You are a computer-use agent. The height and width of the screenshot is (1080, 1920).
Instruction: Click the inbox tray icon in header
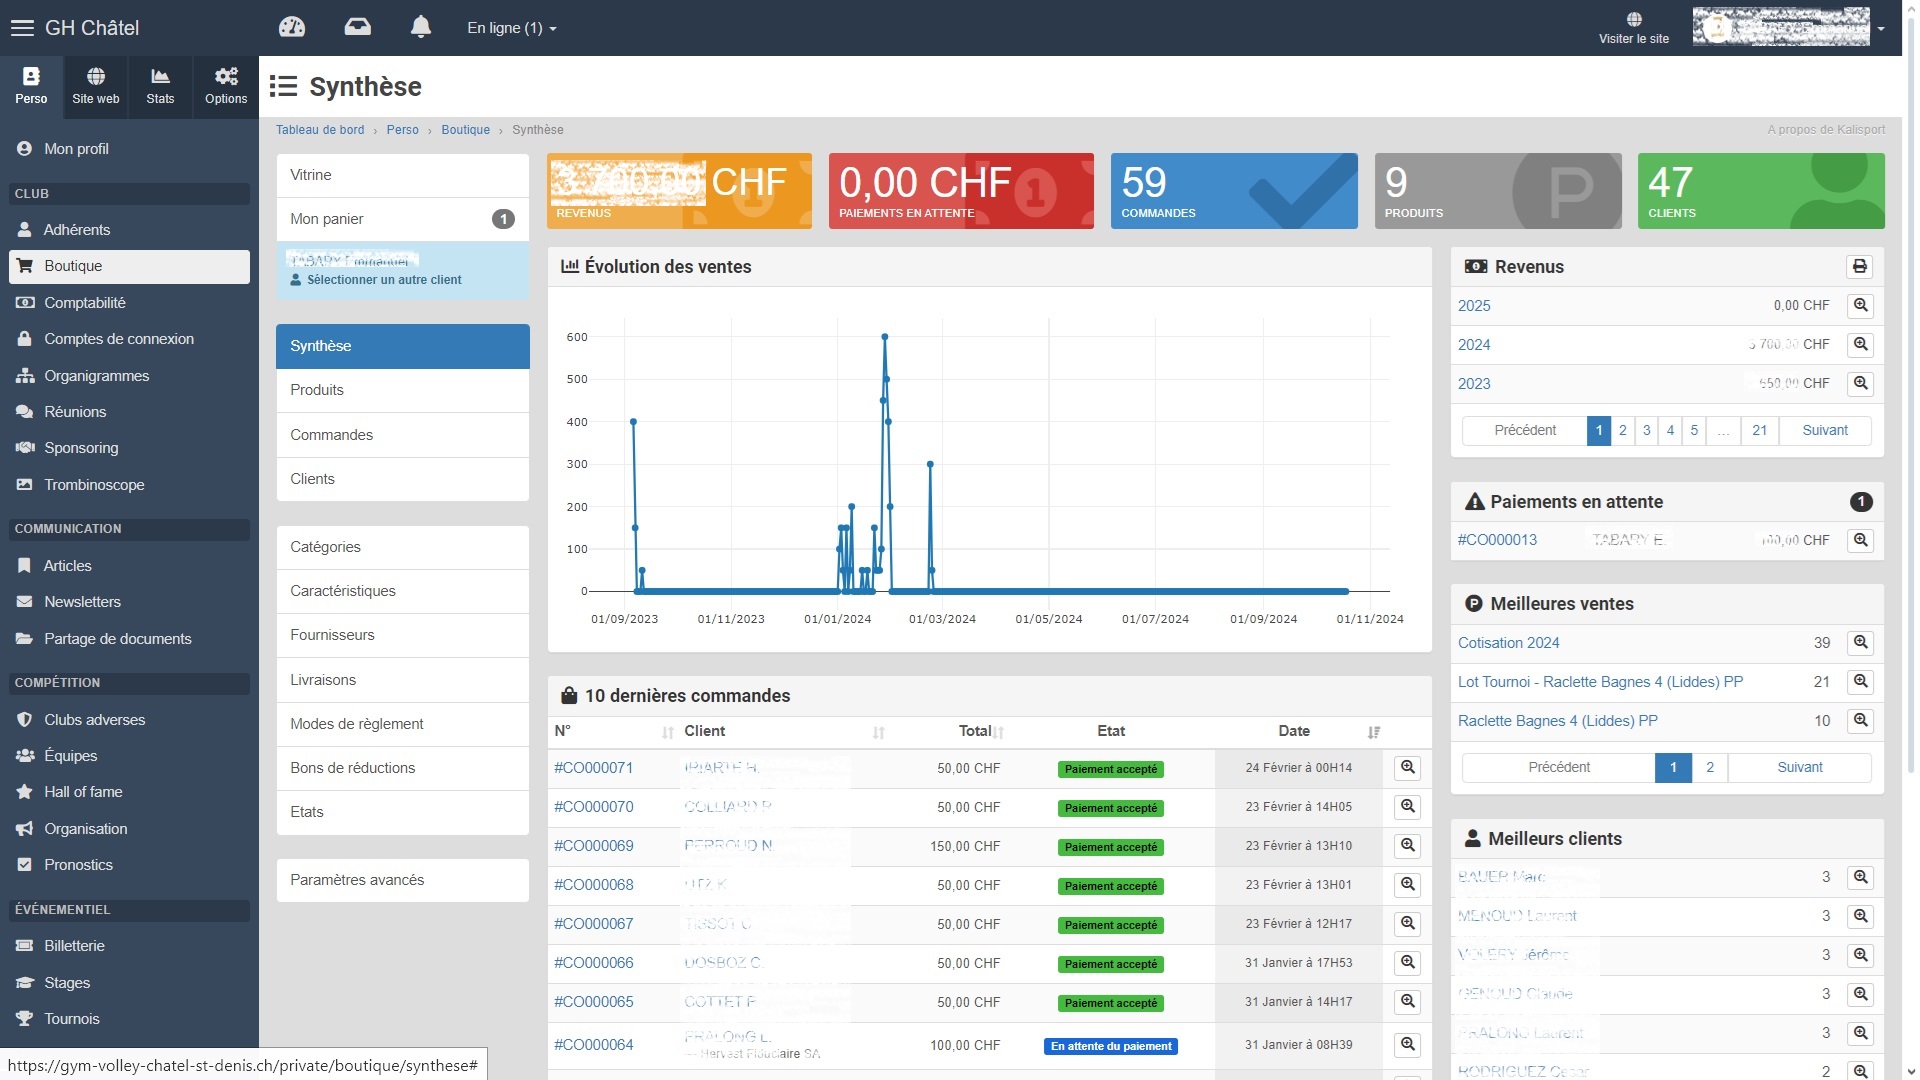tap(357, 27)
